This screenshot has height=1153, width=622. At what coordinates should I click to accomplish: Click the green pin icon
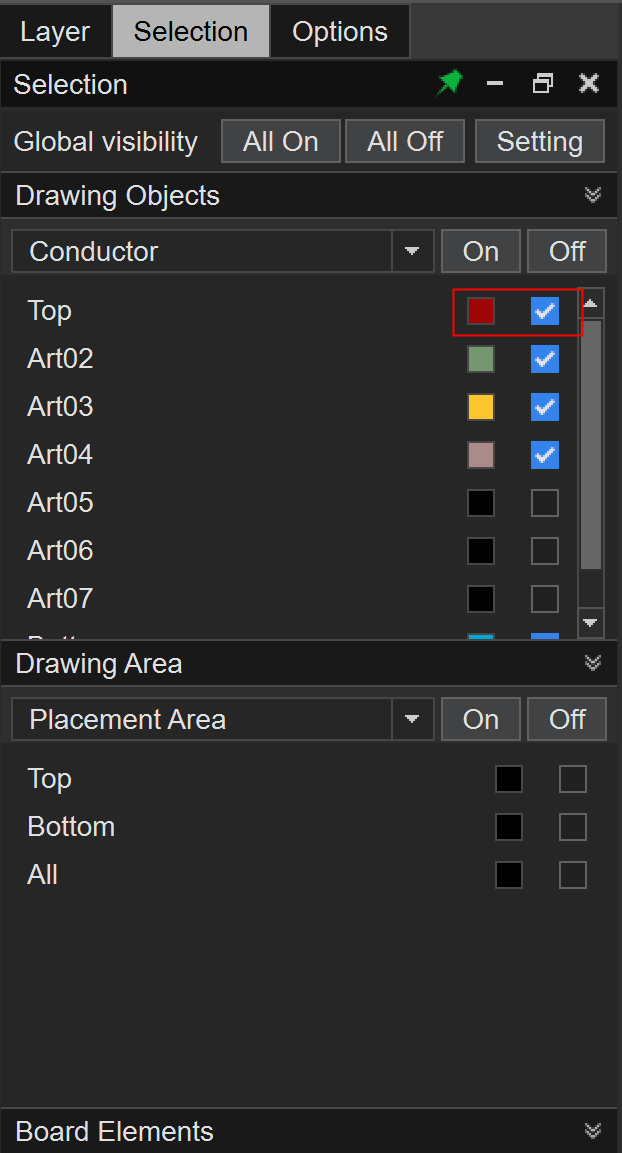450,84
